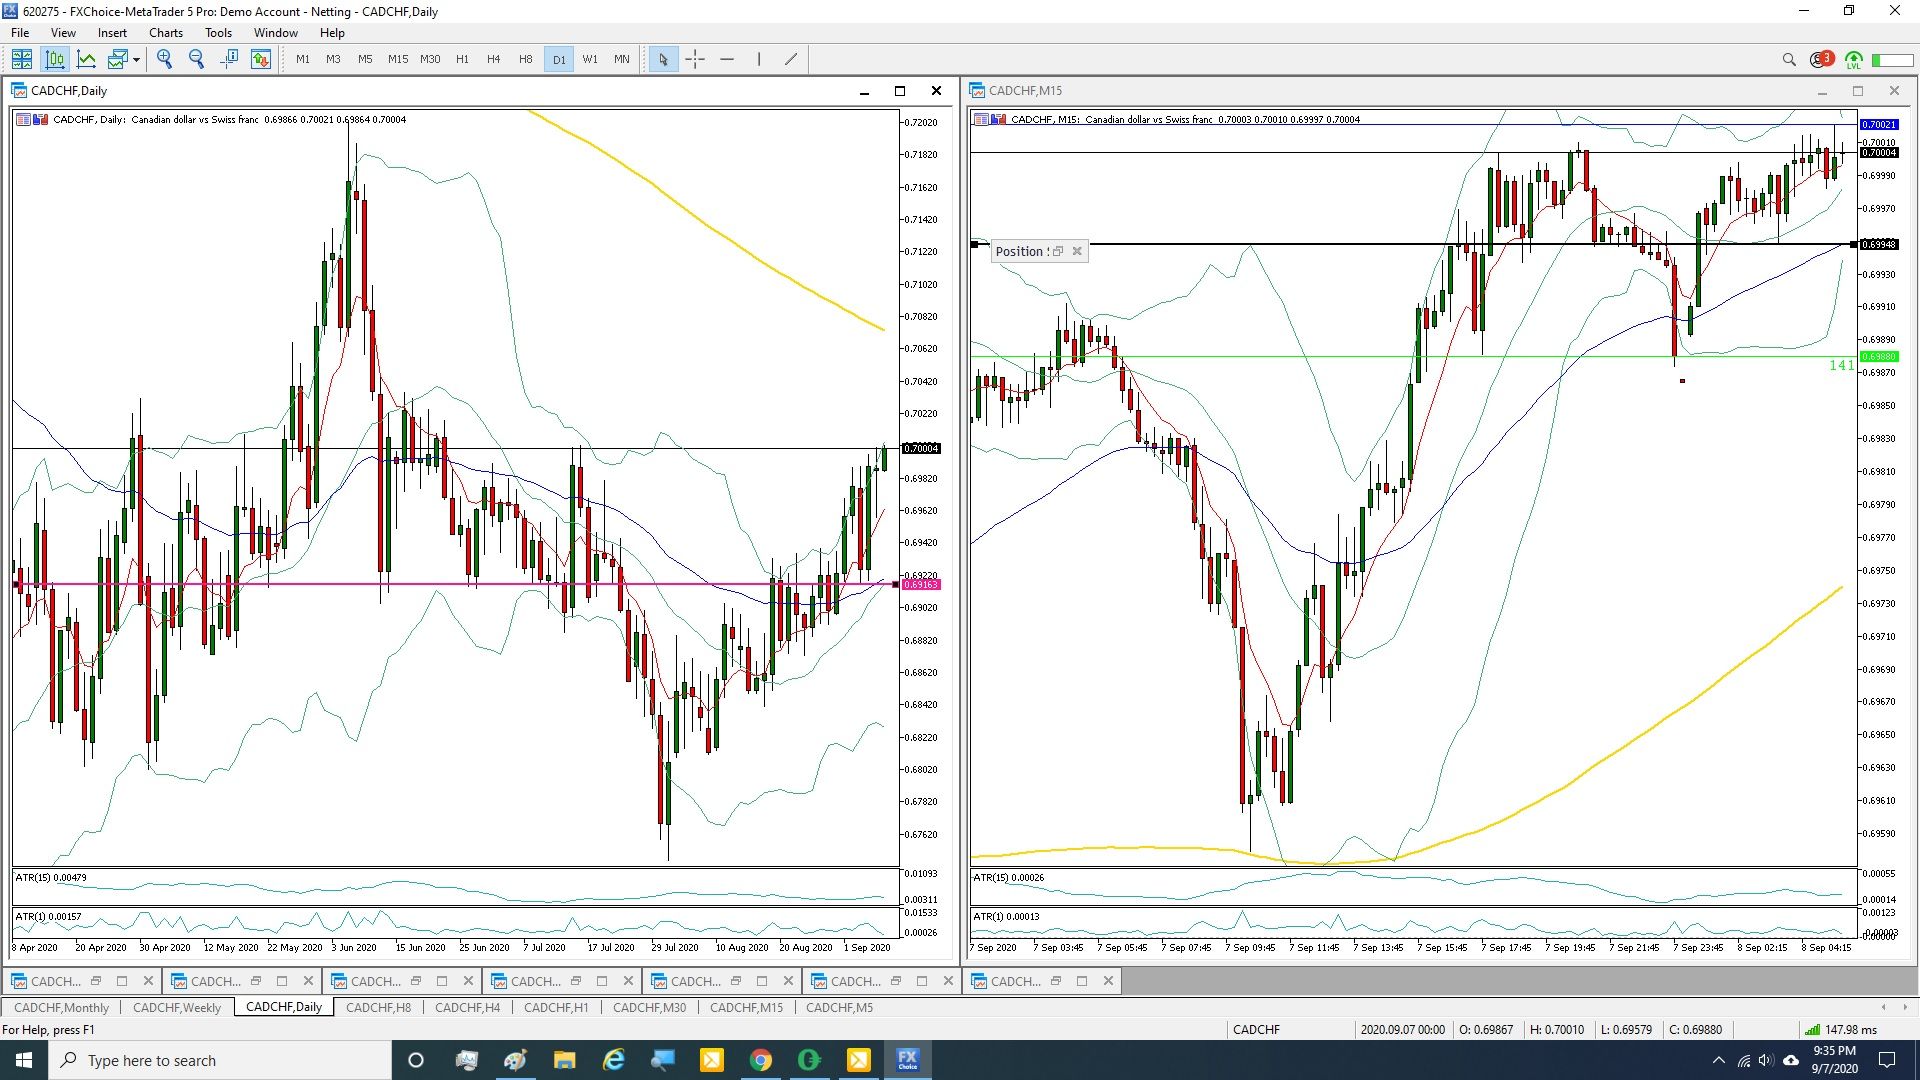Viewport: 1920px width, 1080px height.
Task: Toggle the H1 timeframe button
Action: [462, 59]
